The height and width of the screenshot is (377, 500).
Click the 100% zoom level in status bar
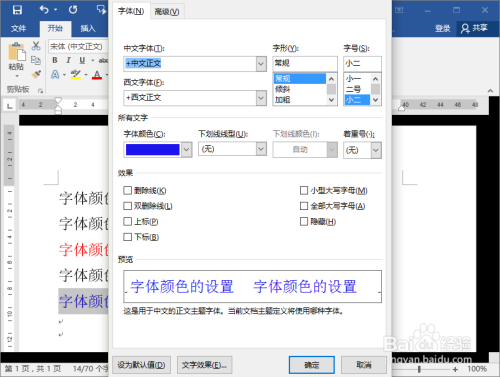pos(477,369)
